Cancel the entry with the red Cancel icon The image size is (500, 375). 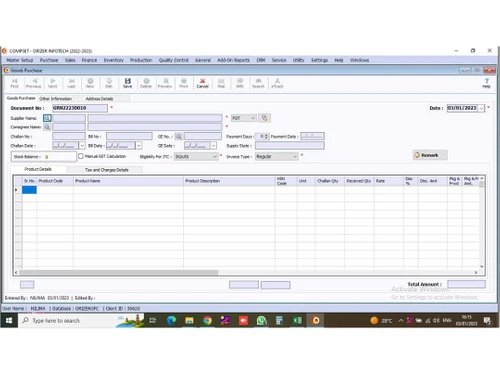[x=202, y=83]
